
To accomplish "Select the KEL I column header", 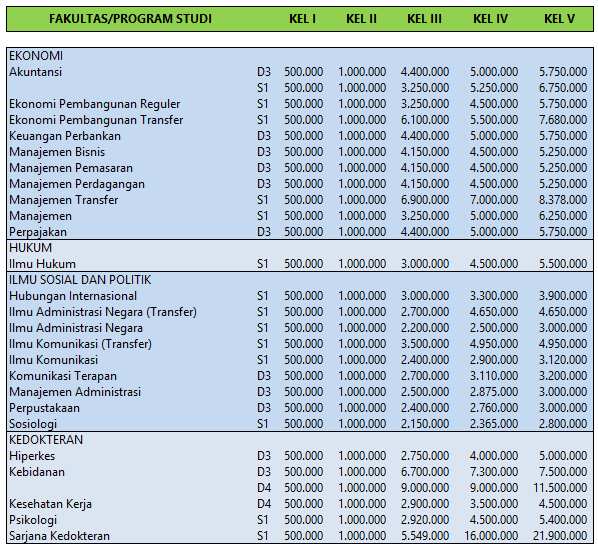I will click(302, 19).
